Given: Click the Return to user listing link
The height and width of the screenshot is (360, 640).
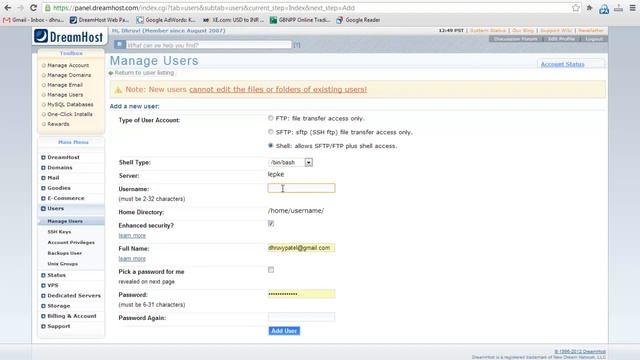Looking at the screenshot, I should [144, 73].
